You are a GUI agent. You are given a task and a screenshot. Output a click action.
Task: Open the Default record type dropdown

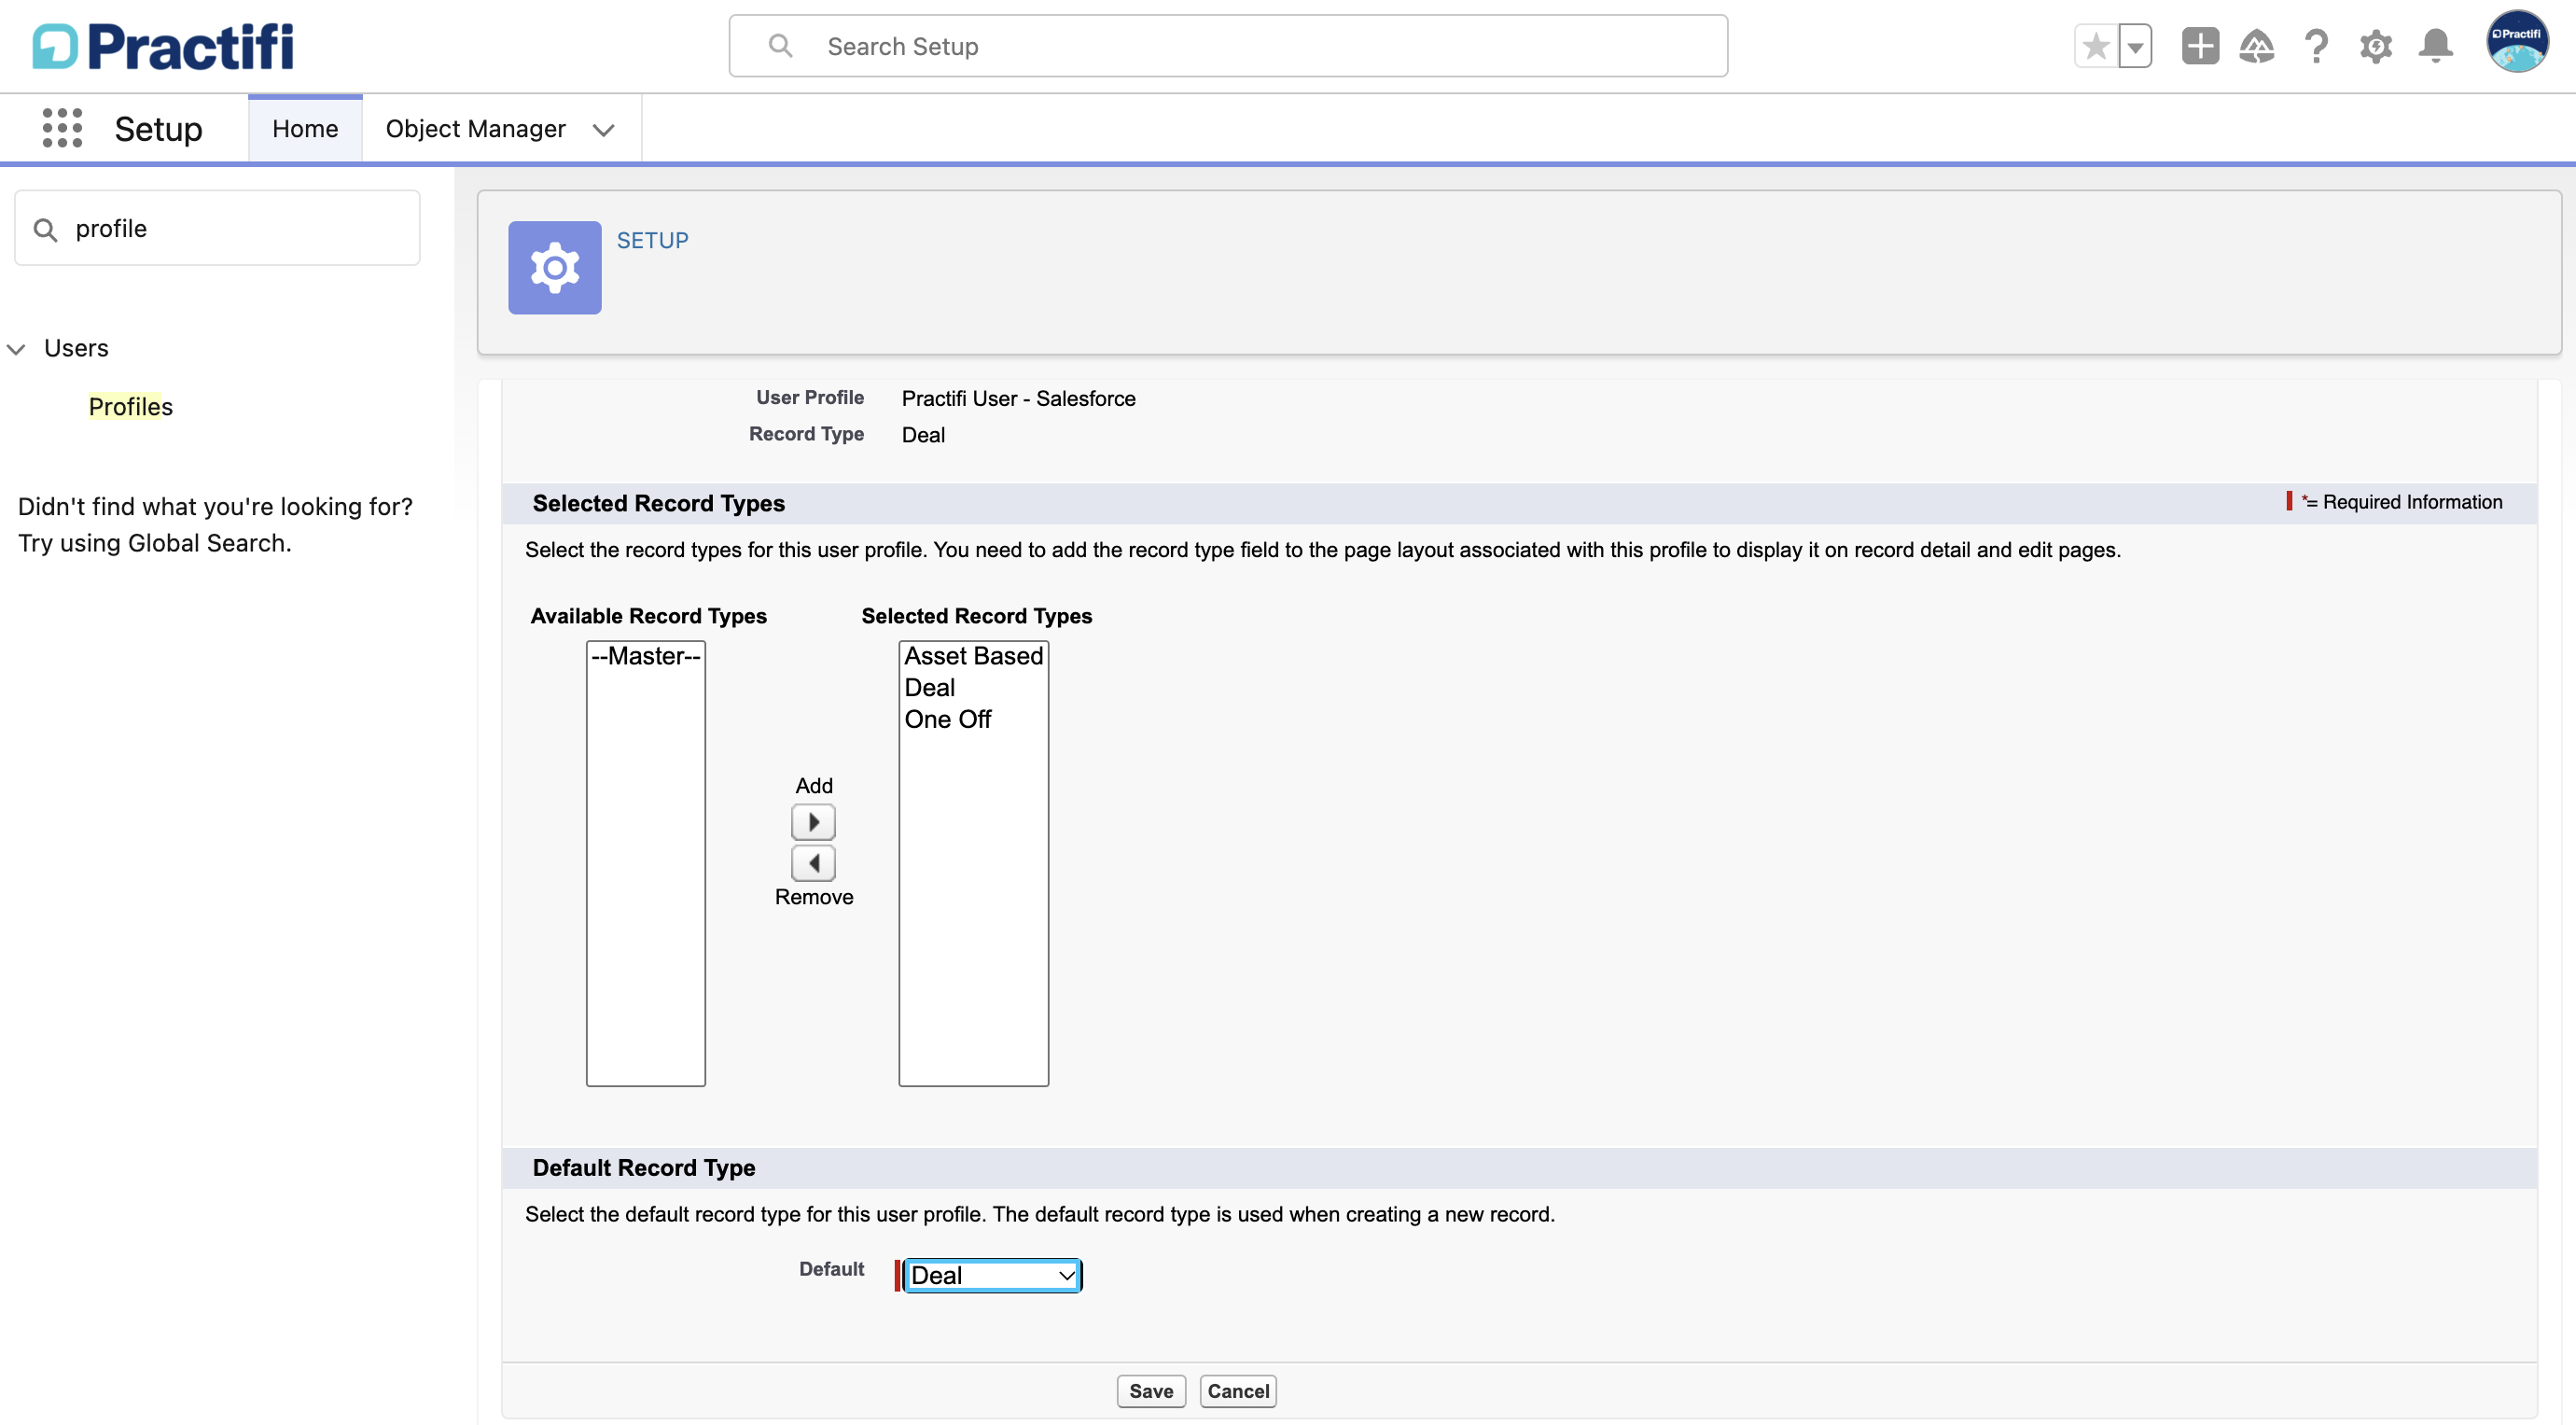992,1275
